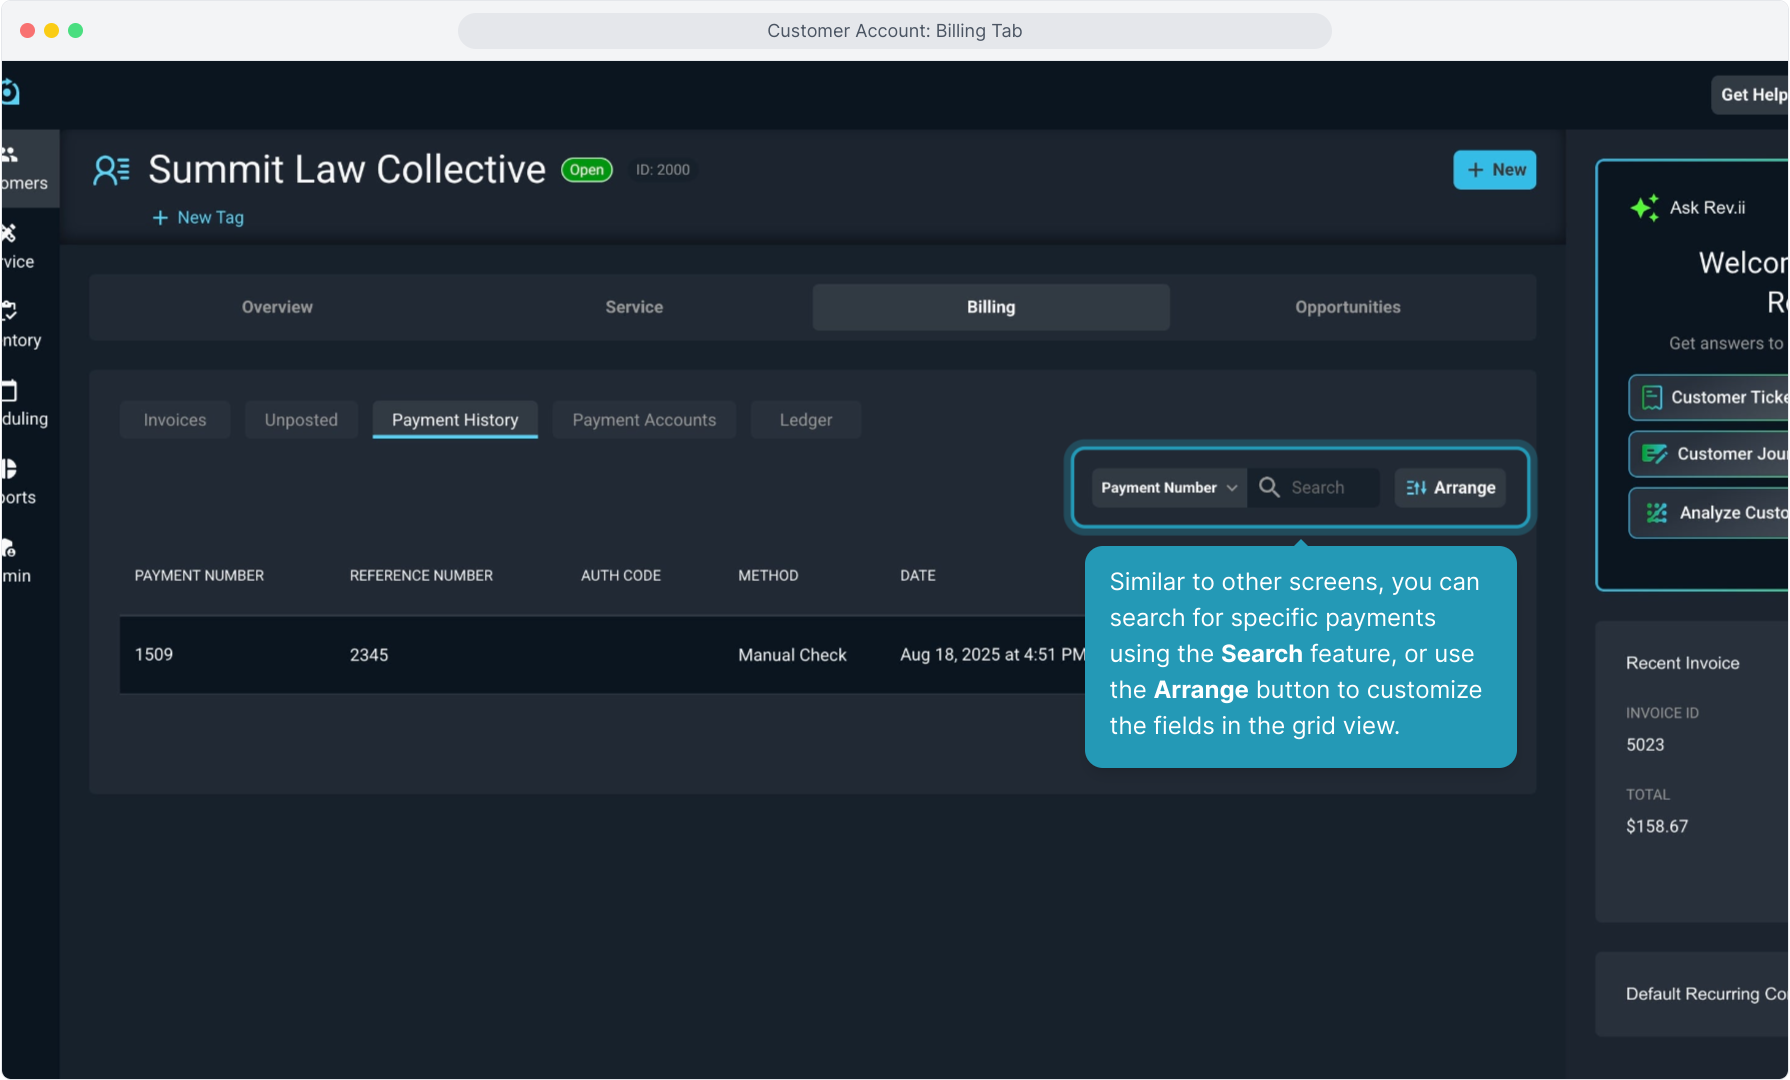Click the customer profile icon beside Summit Law Collective
The image size is (1790, 1080).
[111, 170]
